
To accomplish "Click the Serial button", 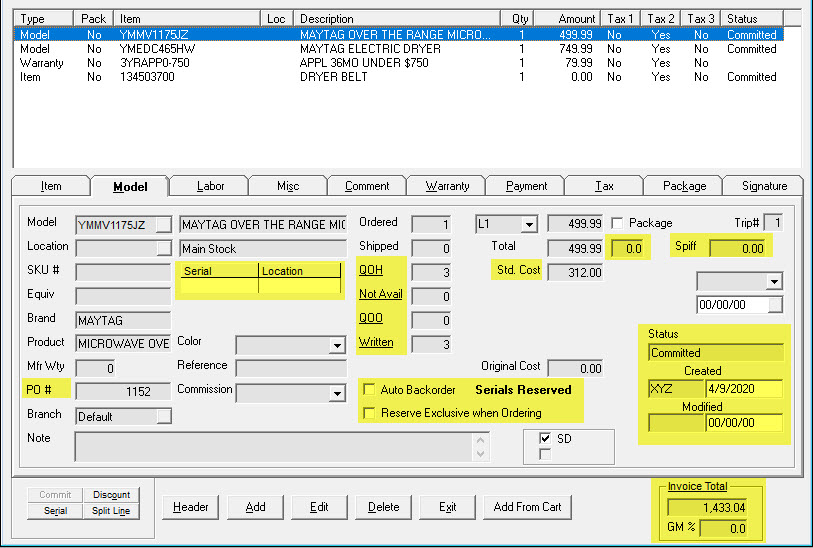I will point(55,511).
